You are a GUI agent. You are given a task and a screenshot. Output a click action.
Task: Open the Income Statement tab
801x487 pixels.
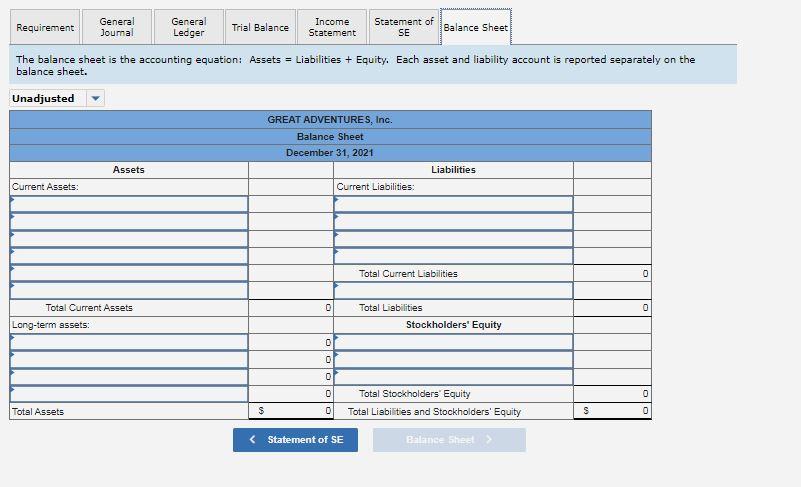click(332, 27)
